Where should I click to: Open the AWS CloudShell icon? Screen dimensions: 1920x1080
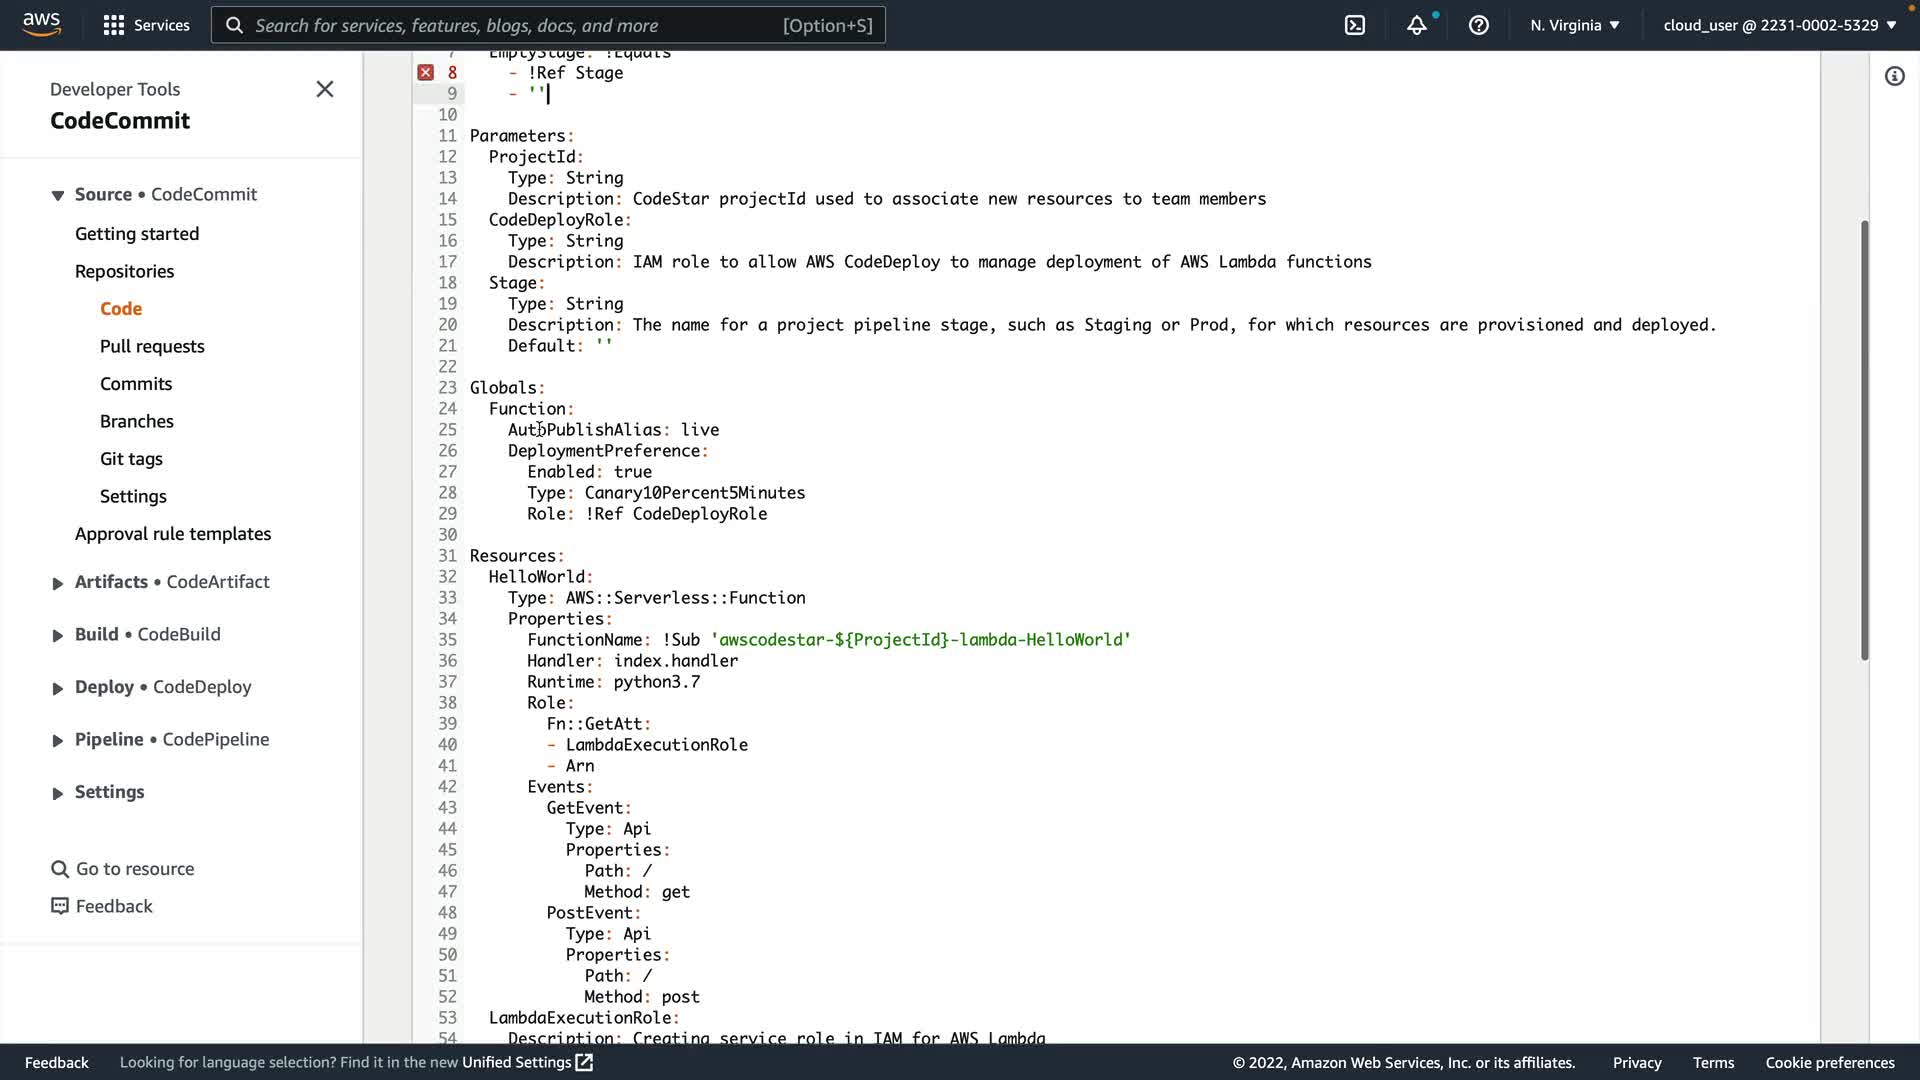click(1355, 25)
